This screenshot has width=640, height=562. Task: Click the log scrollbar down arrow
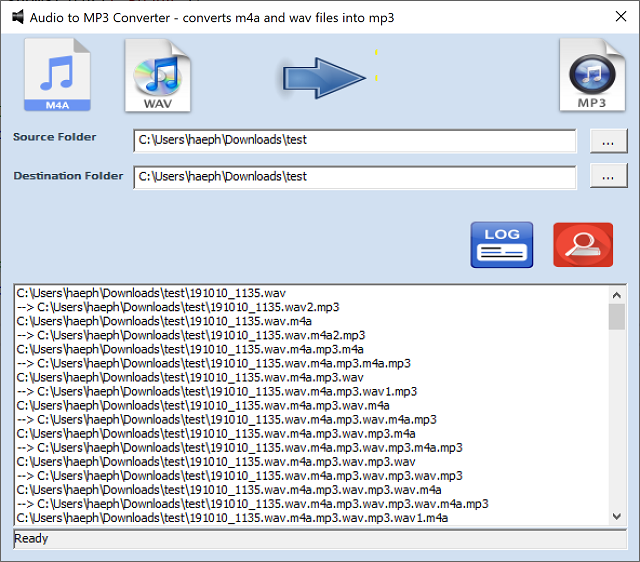coord(617,516)
